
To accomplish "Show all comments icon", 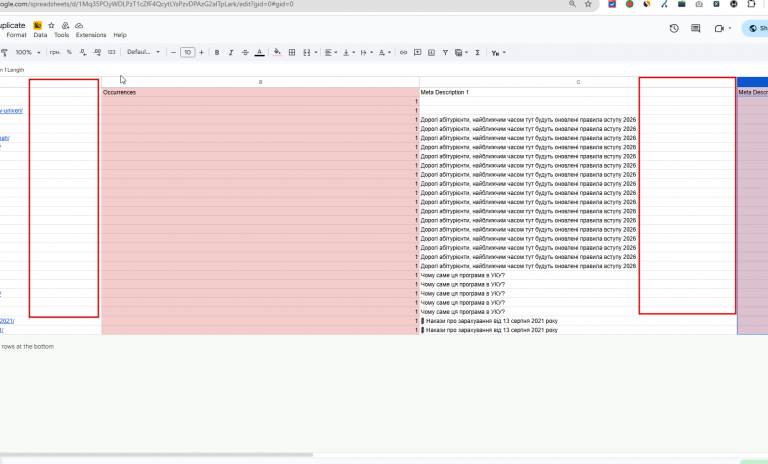I will [696, 28].
